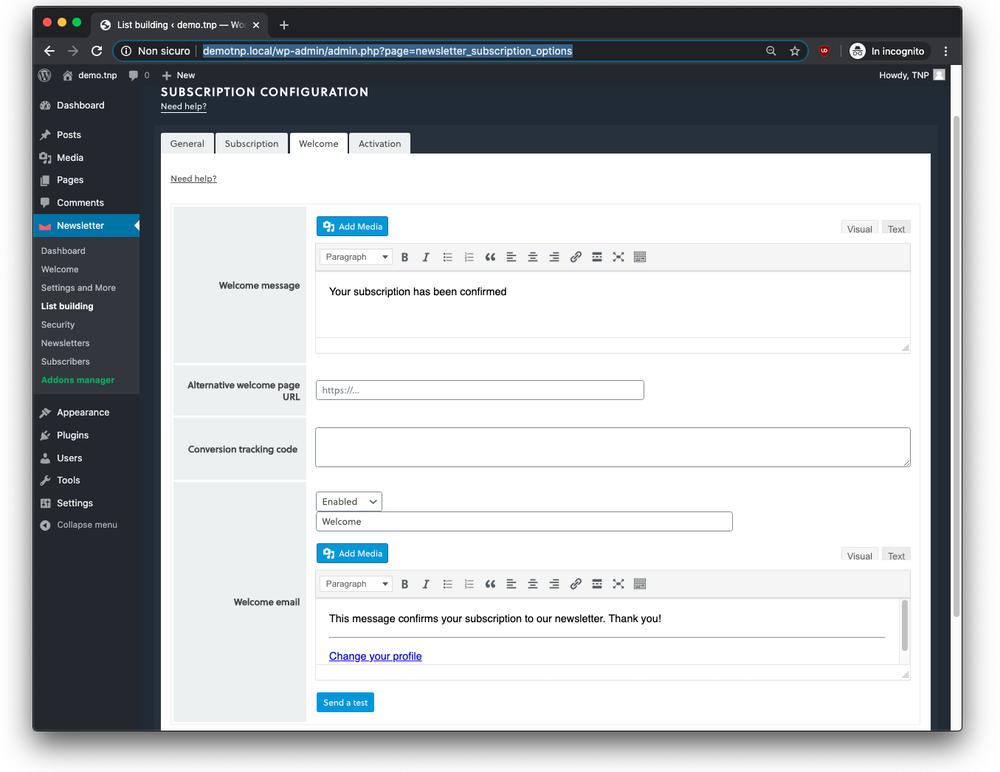Toggle toolbar in Welcome message editor
Image resolution: width=1000 pixels, height=772 pixels.
point(640,257)
